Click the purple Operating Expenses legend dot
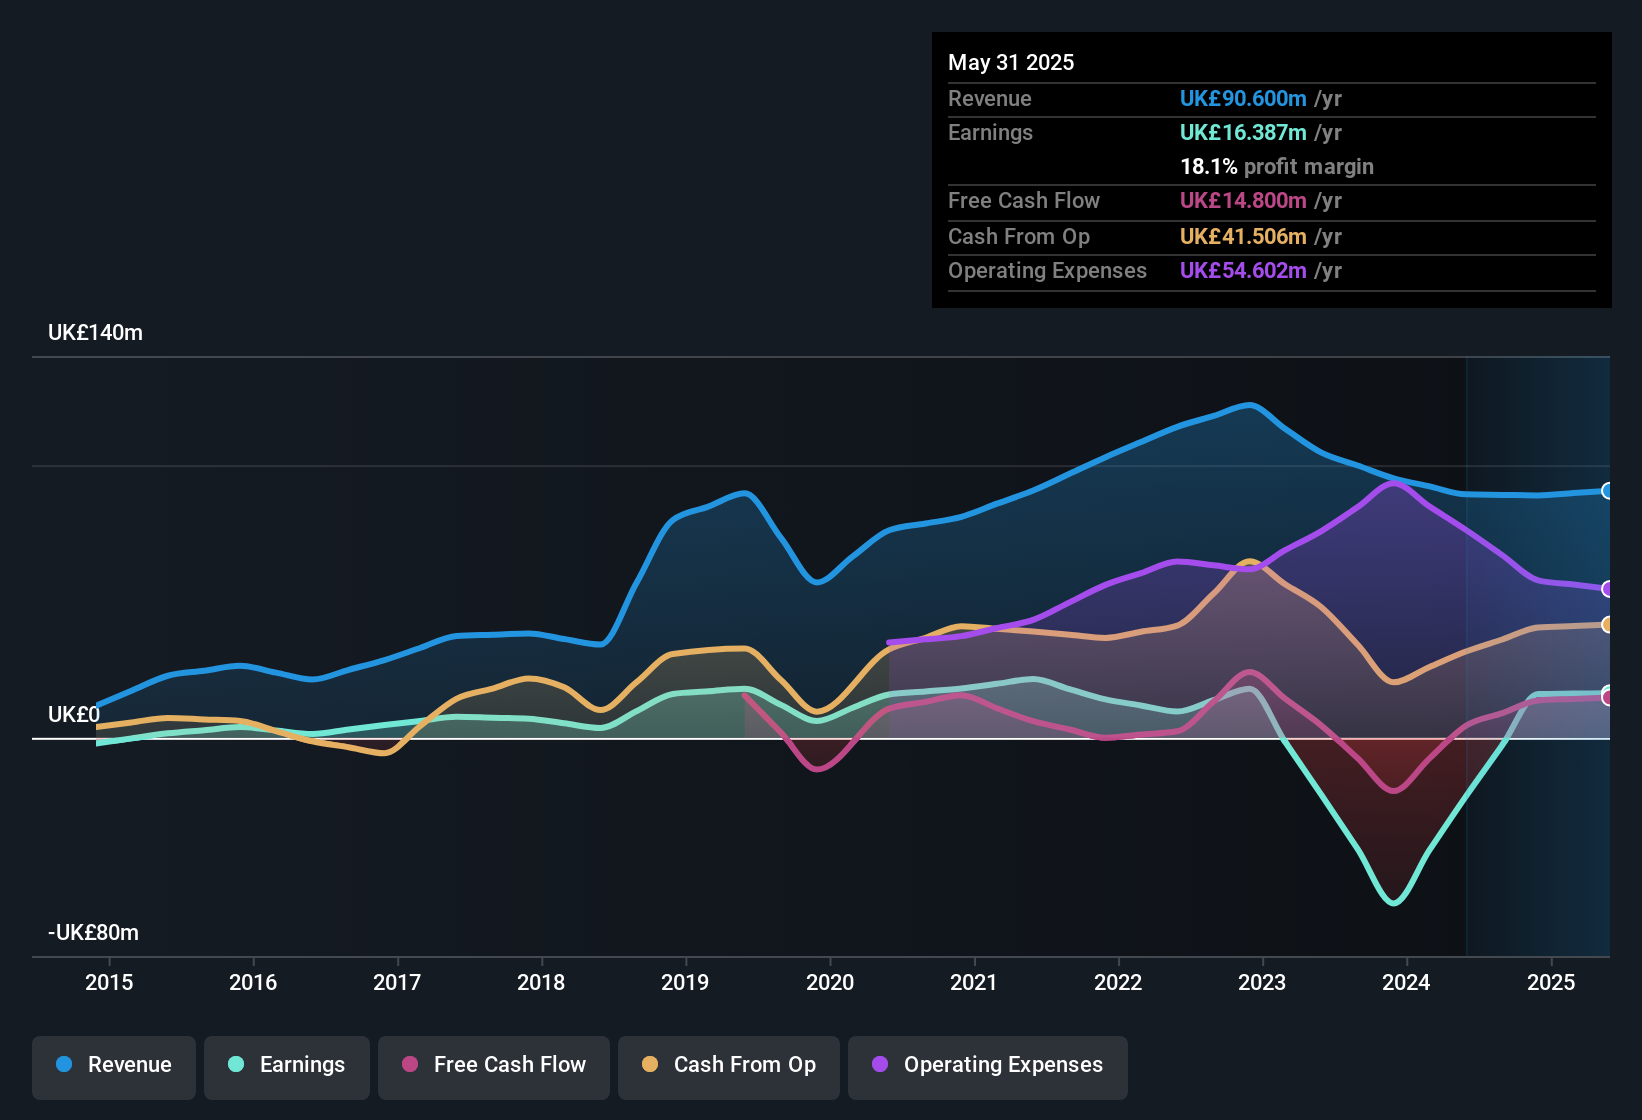Screen dimensions: 1642x1120 click(x=880, y=1065)
